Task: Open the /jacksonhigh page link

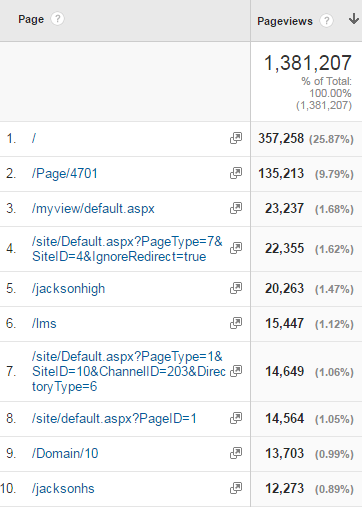Action: point(68,289)
